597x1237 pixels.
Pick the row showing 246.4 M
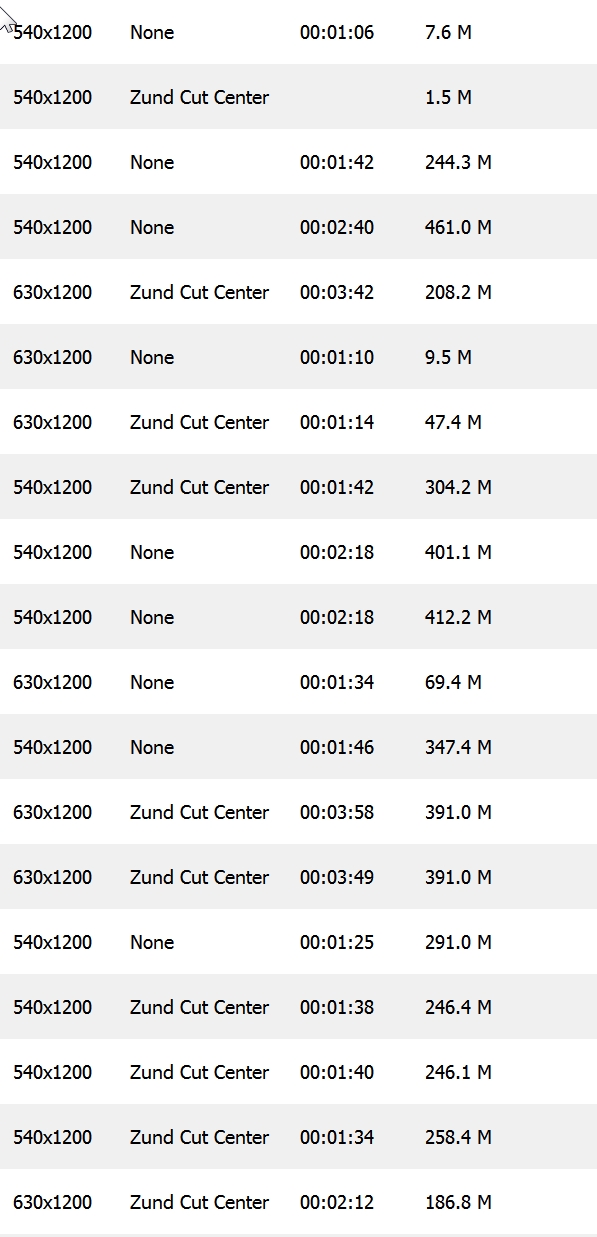(x=298, y=1007)
